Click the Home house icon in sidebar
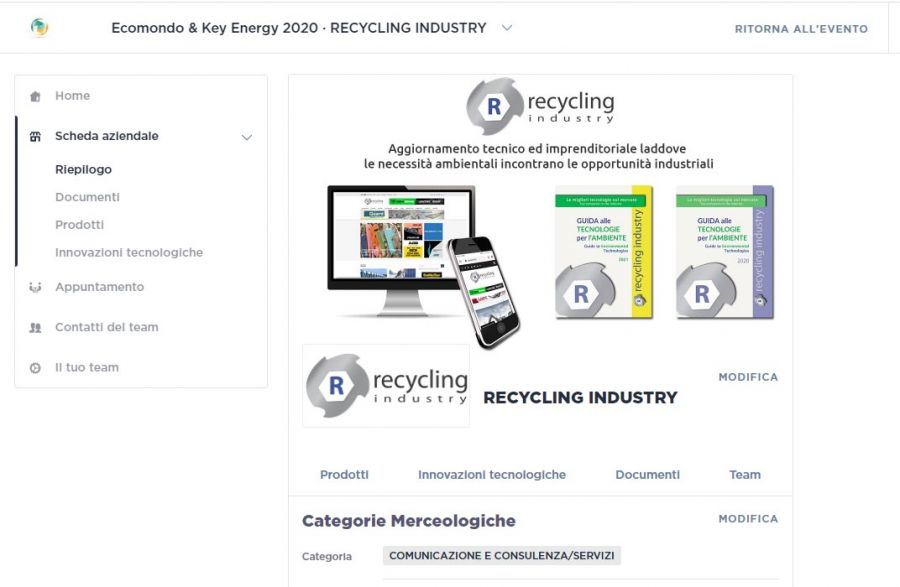The image size is (900, 587). pyautogui.click(x=36, y=97)
